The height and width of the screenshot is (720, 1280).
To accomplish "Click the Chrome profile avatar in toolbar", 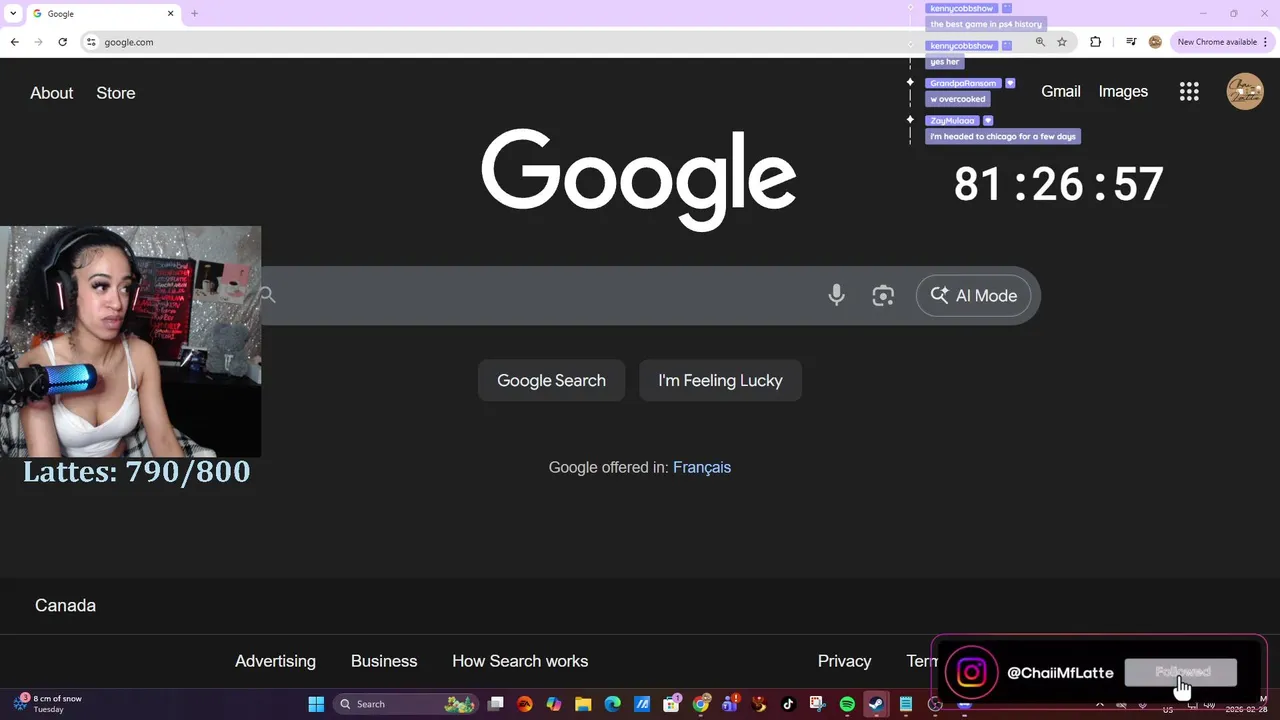I will click(x=1155, y=42).
